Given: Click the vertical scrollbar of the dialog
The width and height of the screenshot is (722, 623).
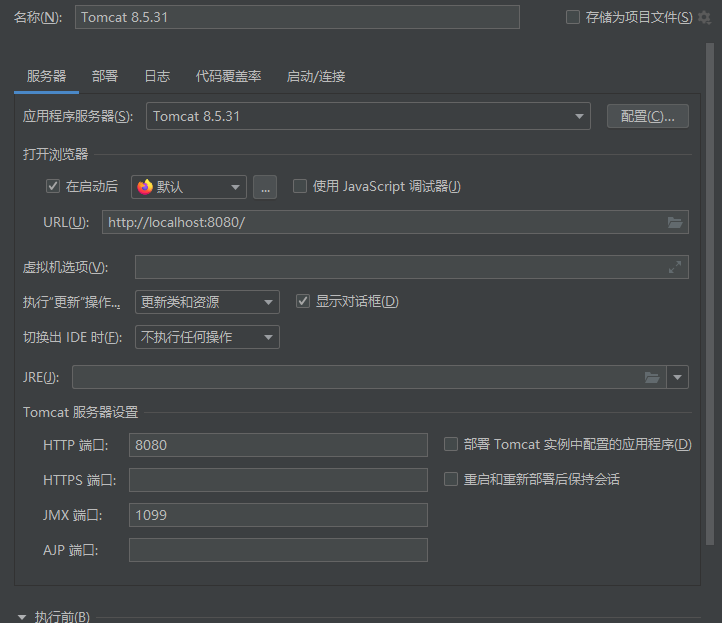Looking at the screenshot, I should click(x=710, y=294).
